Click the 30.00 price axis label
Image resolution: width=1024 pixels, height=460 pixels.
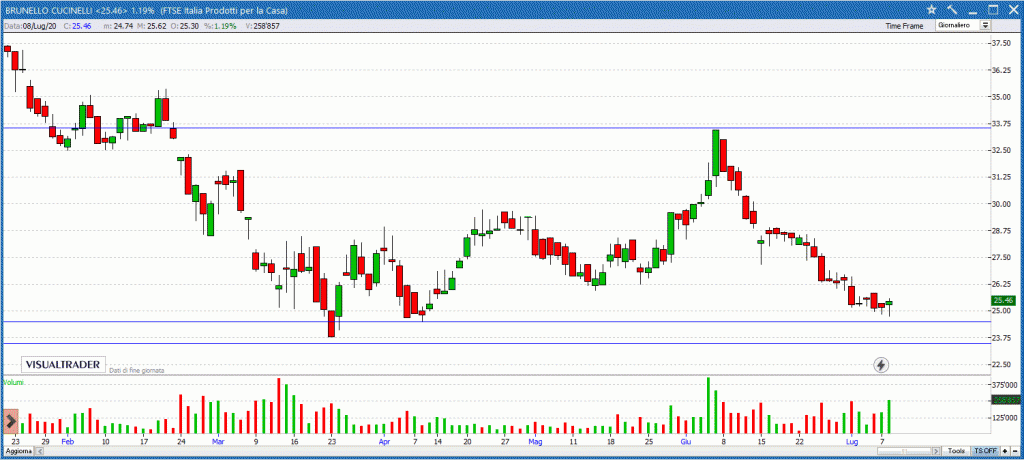1002,204
